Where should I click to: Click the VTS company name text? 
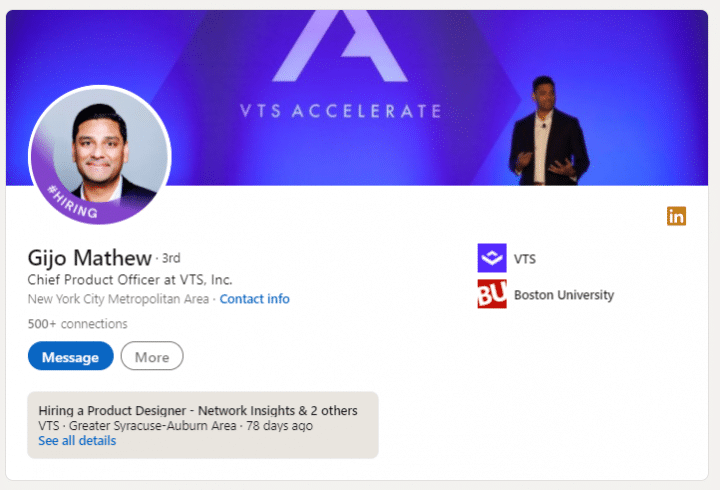[x=525, y=259]
